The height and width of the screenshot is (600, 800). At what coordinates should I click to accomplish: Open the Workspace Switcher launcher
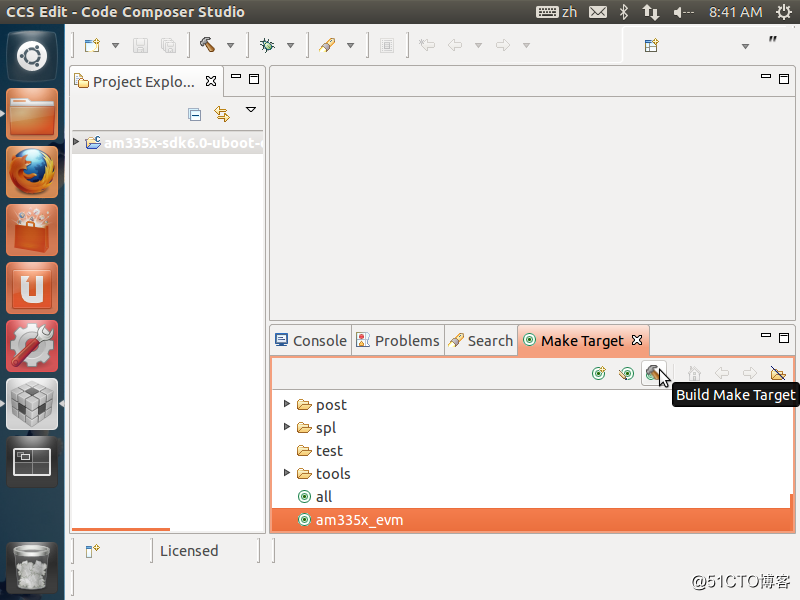click(x=32, y=462)
